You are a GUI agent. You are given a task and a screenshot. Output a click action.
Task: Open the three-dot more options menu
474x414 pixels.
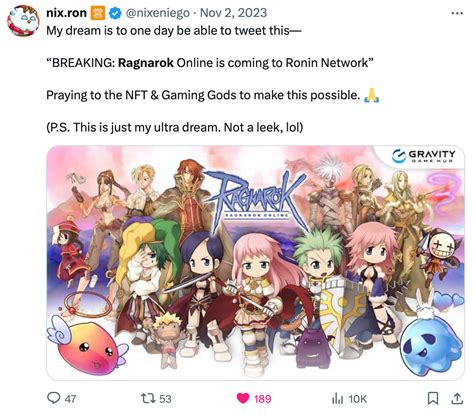point(457,13)
